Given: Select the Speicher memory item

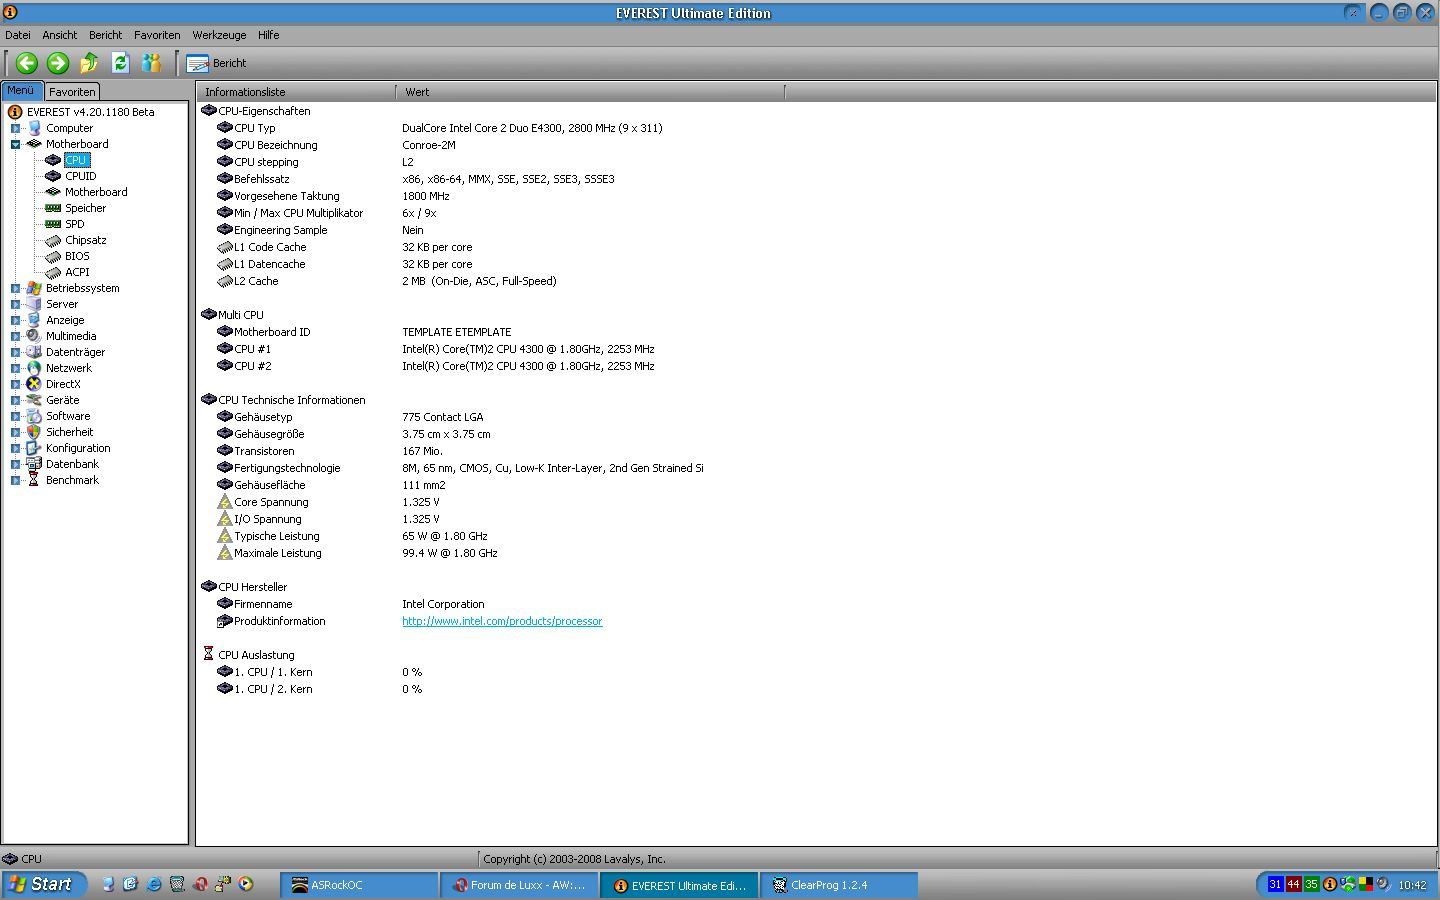Looking at the screenshot, I should tap(85, 208).
